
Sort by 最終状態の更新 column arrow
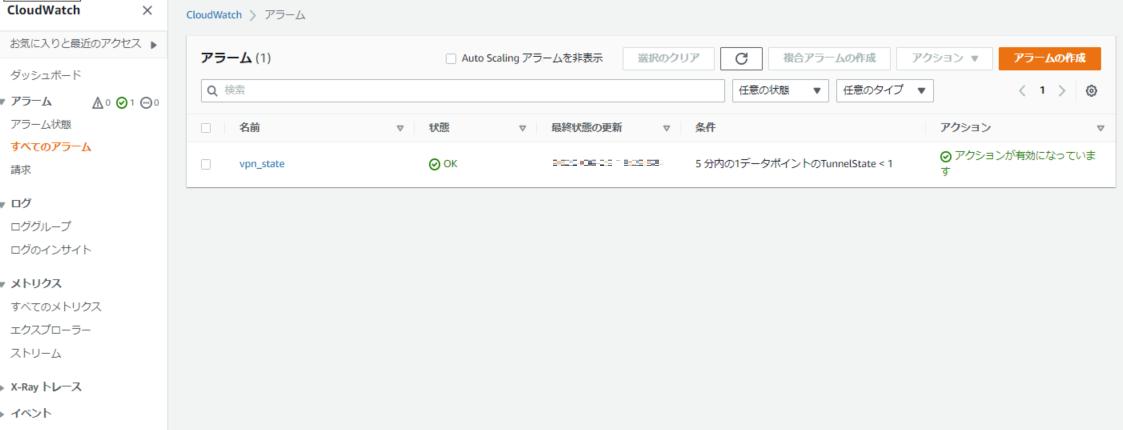coord(666,128)
